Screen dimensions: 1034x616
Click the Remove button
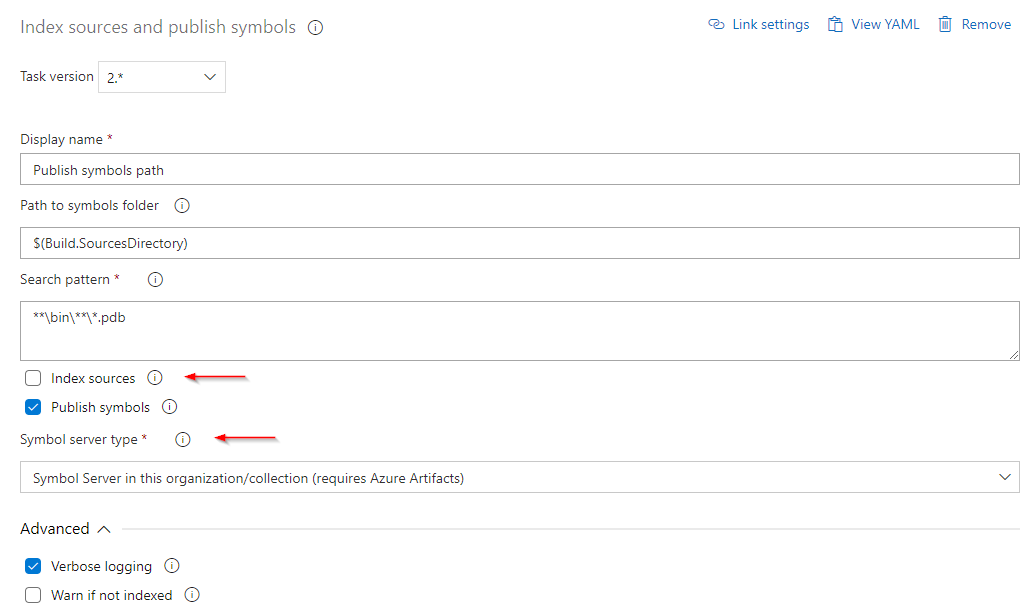click(x=975, y=23)
